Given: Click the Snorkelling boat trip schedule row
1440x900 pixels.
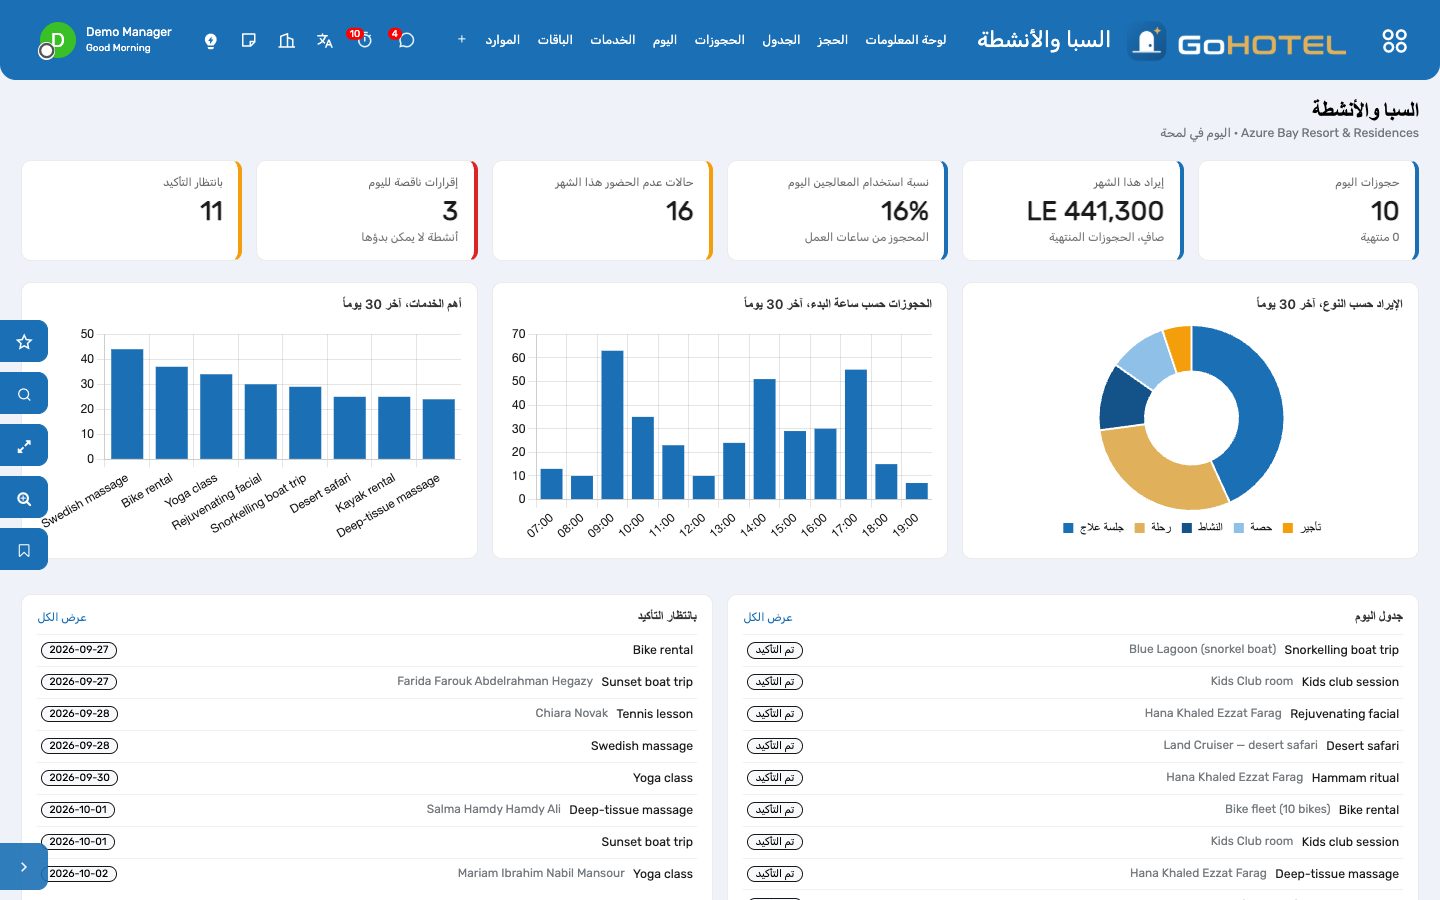Looking at the screenshot, I should 1073,650.
